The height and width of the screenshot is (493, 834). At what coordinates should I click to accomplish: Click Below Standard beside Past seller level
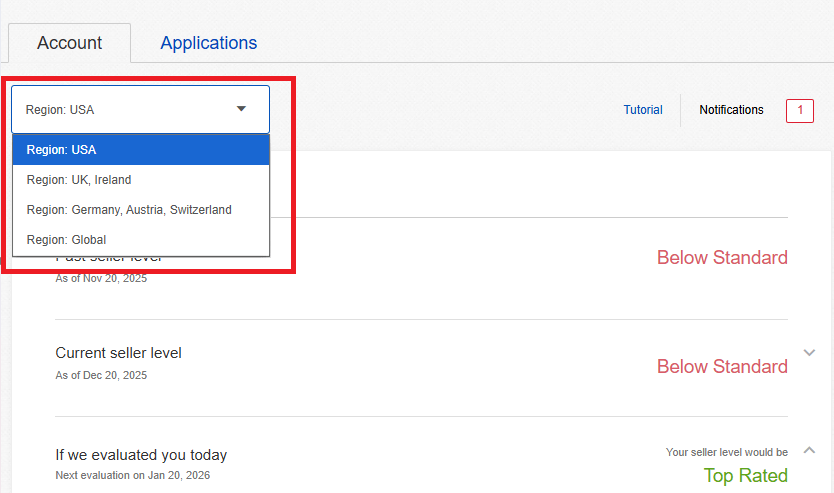tap(722, 258)
